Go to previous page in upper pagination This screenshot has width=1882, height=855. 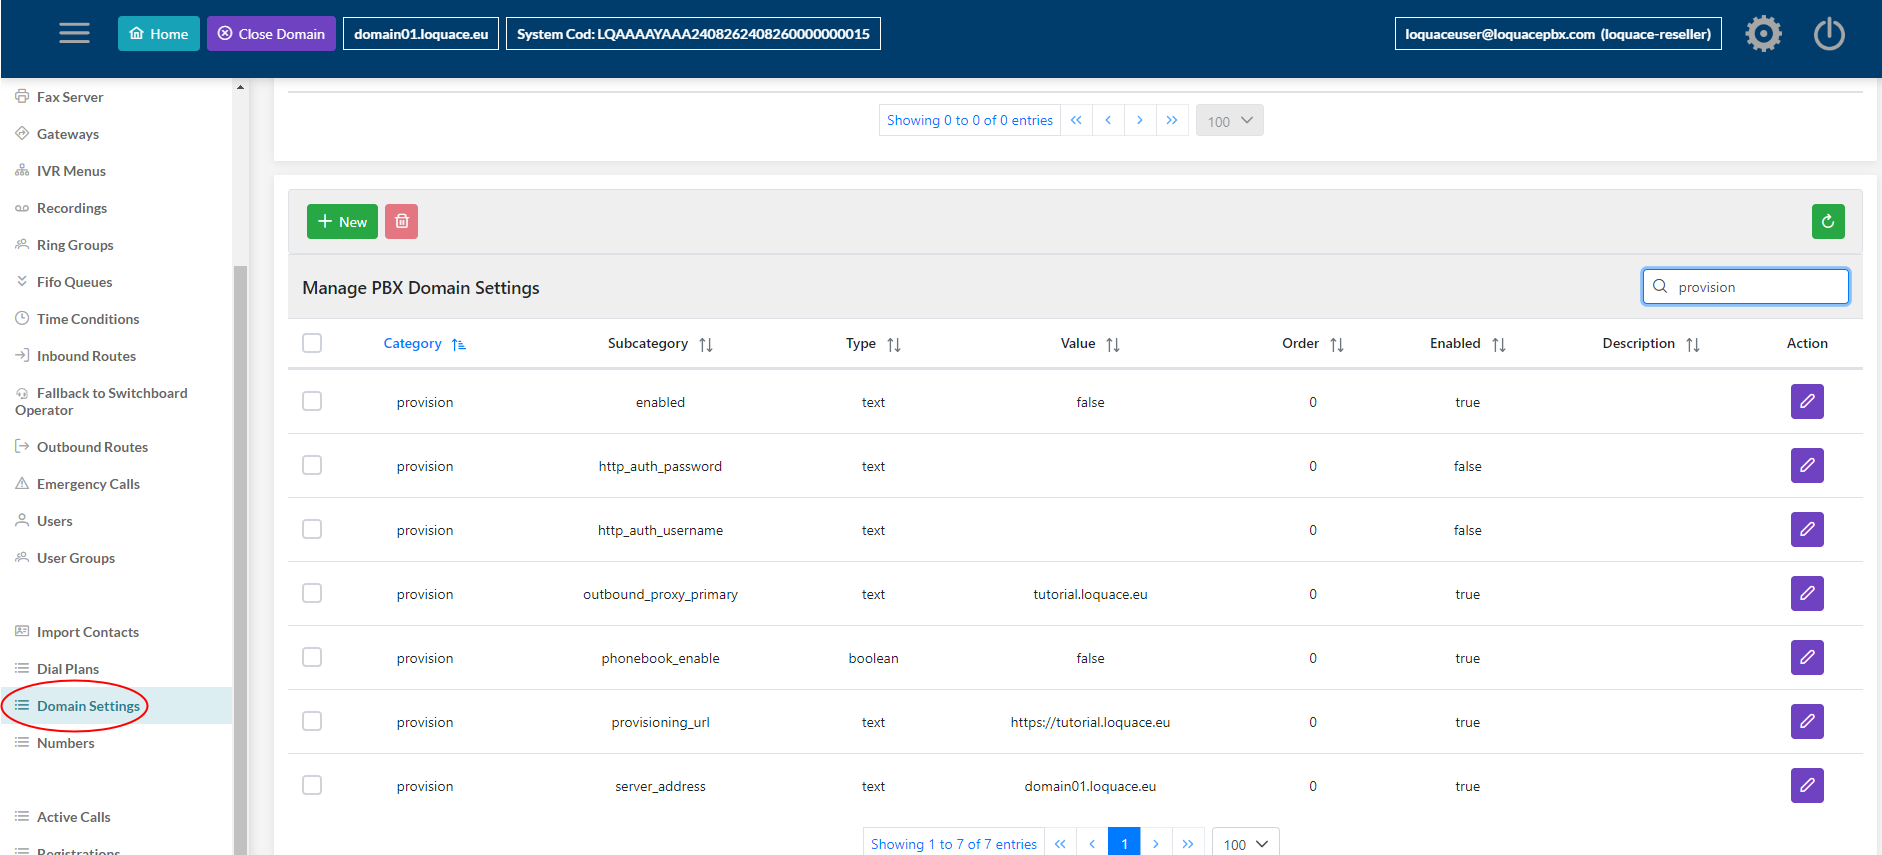(1108, 120)
